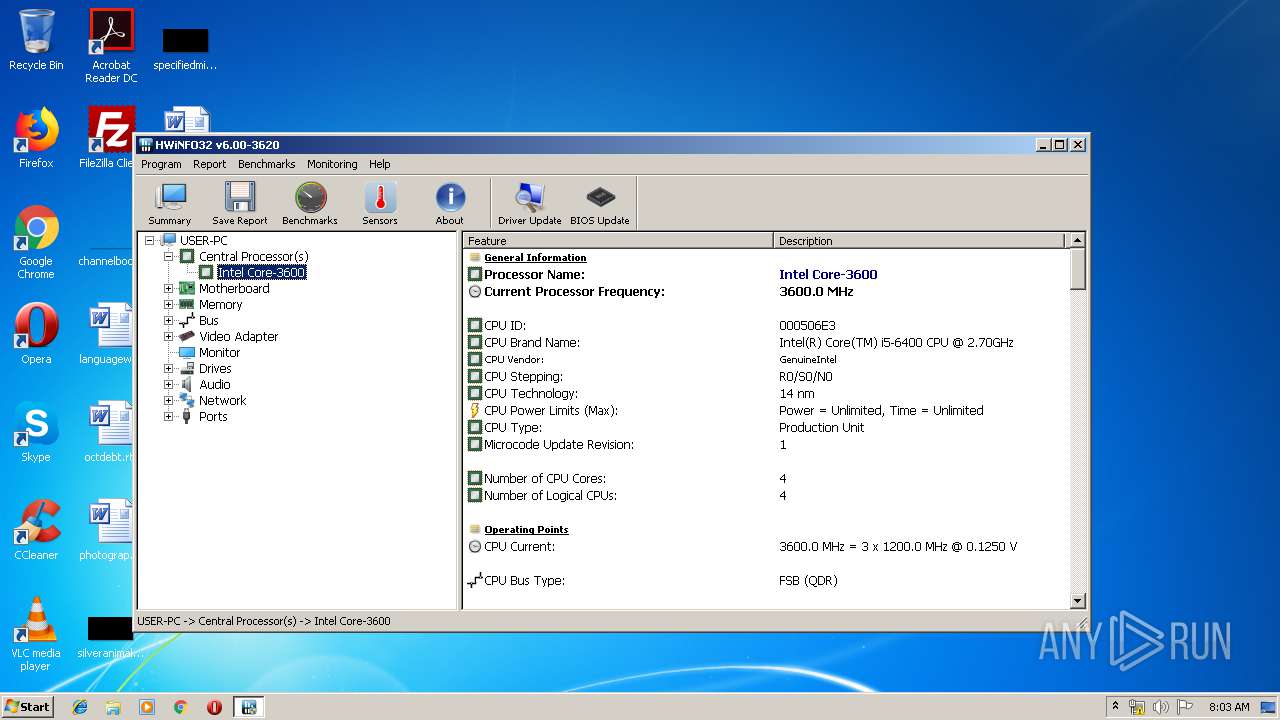Viewport: 1280px width, 720px height.
Task: Open the CCleaner desktop icon
Action: 36,530
